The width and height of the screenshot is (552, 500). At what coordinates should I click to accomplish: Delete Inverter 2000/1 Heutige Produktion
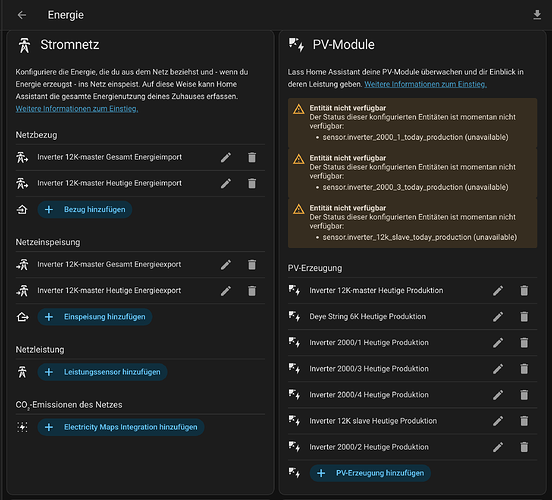pyautogui.click(x=524, y=343)
